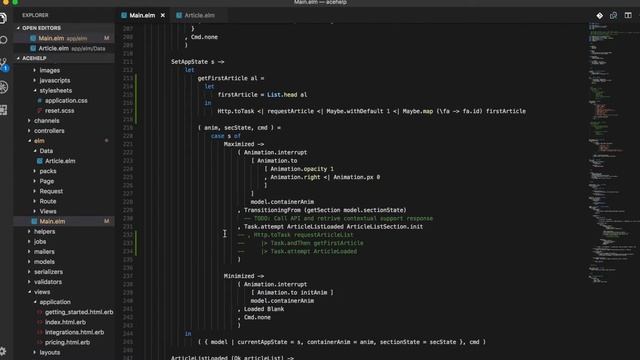This screenshot has width=640, height=360.
Task: Open the Extensions view in activity bar
Action: tap(4, 110)
